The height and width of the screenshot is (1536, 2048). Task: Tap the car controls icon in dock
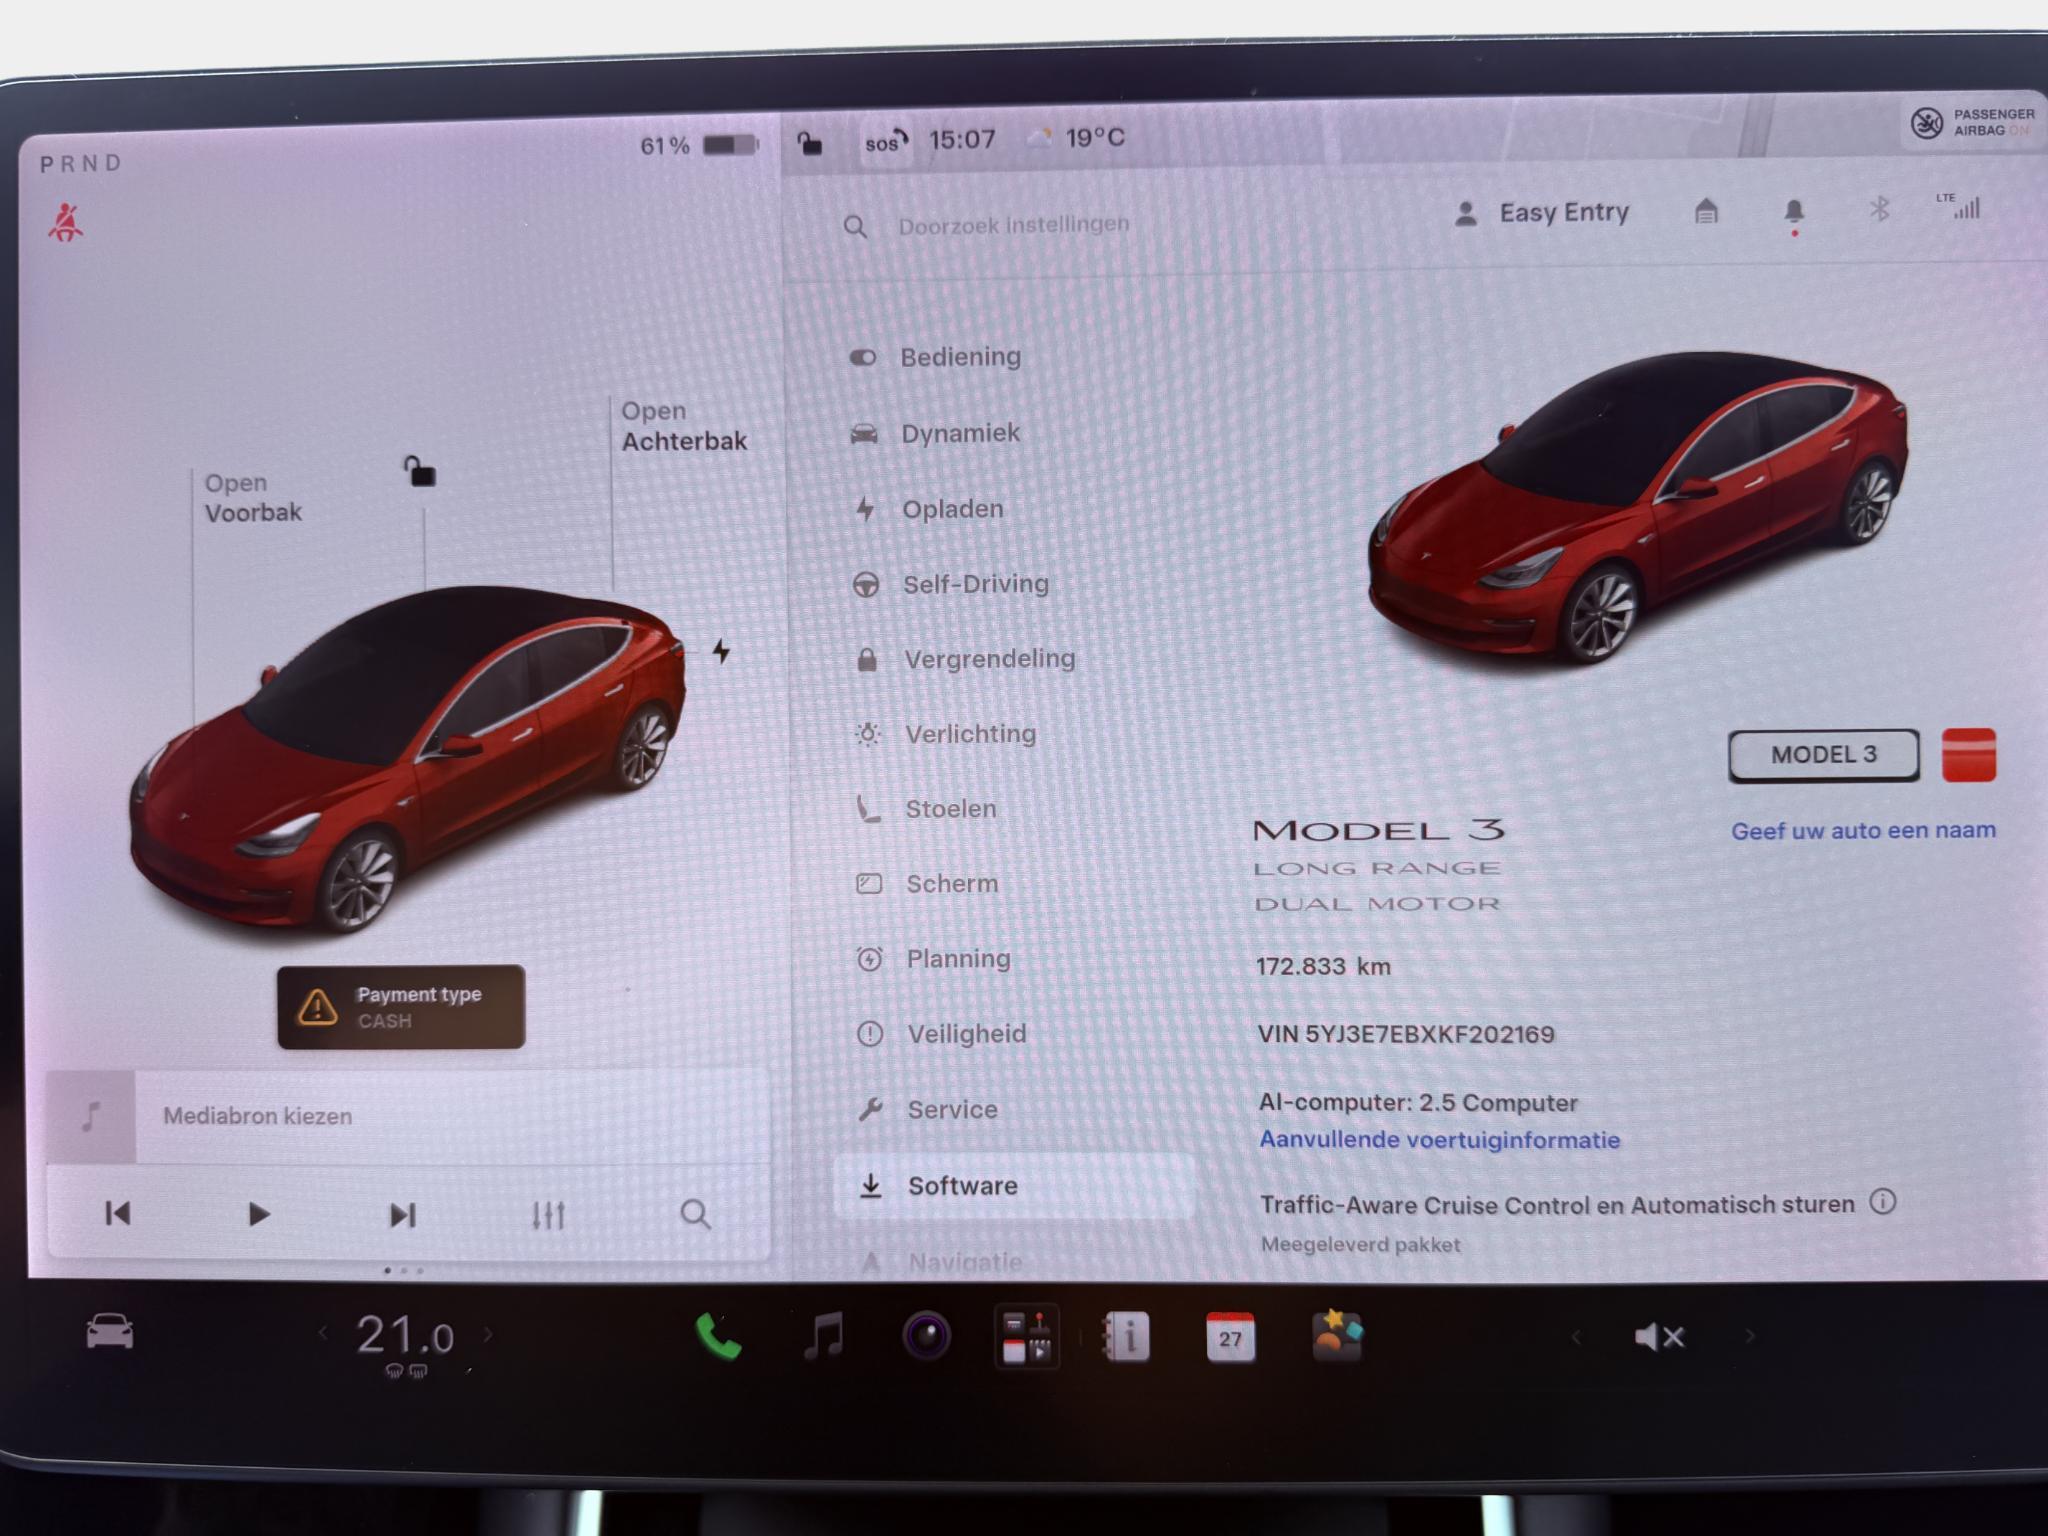[109, 1333]
